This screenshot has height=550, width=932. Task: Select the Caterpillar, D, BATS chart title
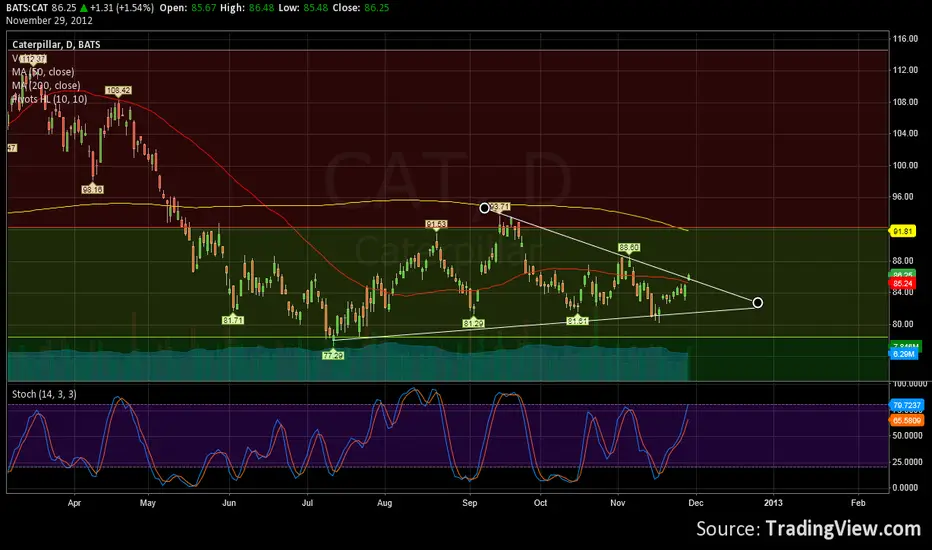56,45
